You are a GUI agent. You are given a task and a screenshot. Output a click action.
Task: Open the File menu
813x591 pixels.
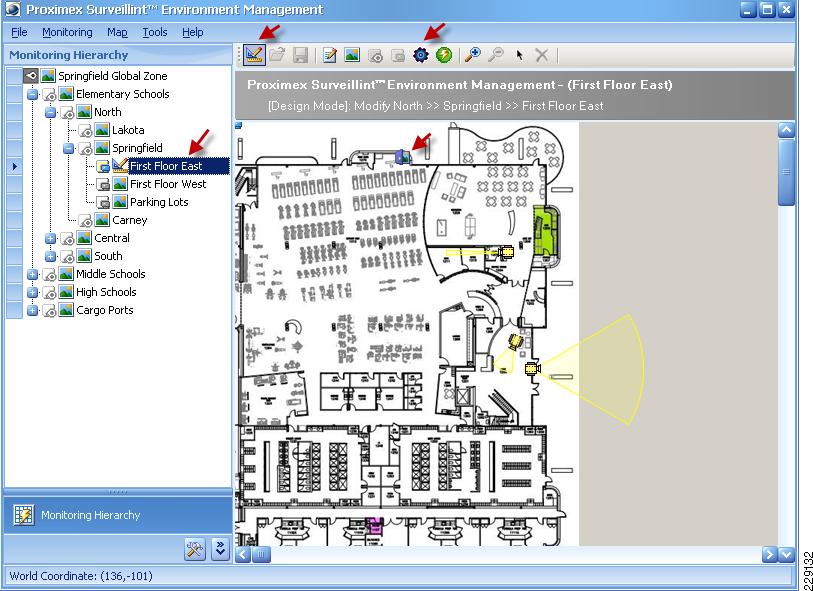coord(19,32)
